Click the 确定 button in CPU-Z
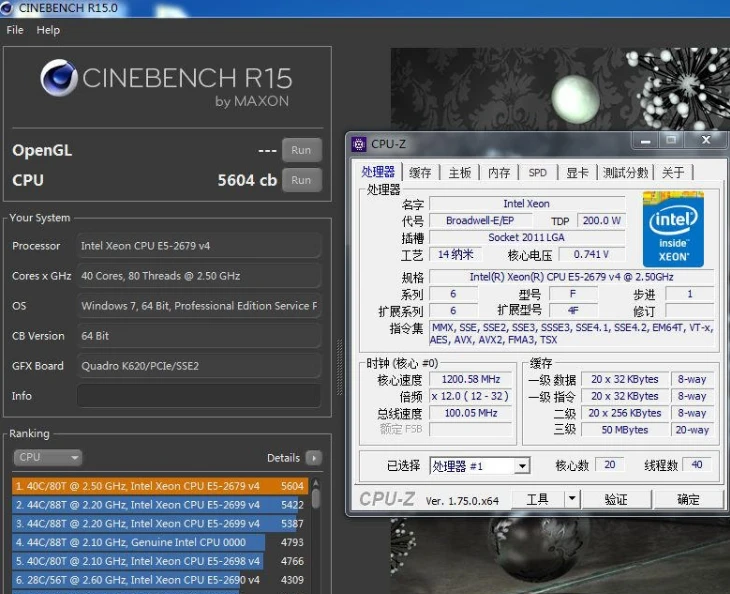Viewport: 730px width, 594px height. [x=688, y=500]
